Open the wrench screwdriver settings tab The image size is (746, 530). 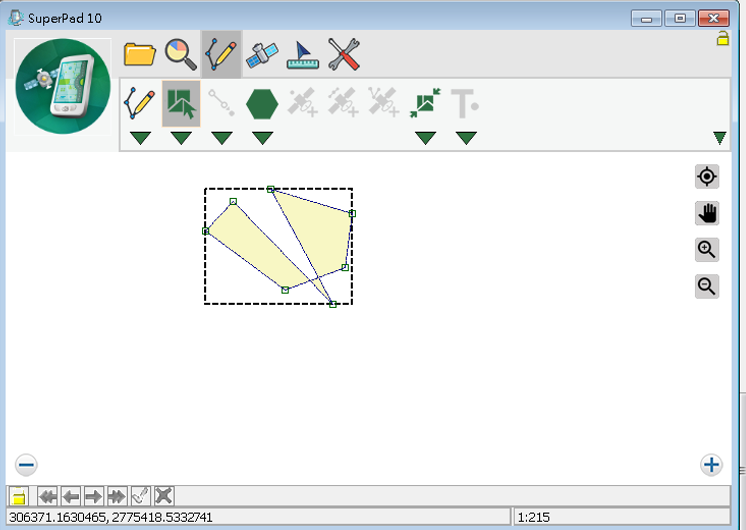click(x=344, y=54)
